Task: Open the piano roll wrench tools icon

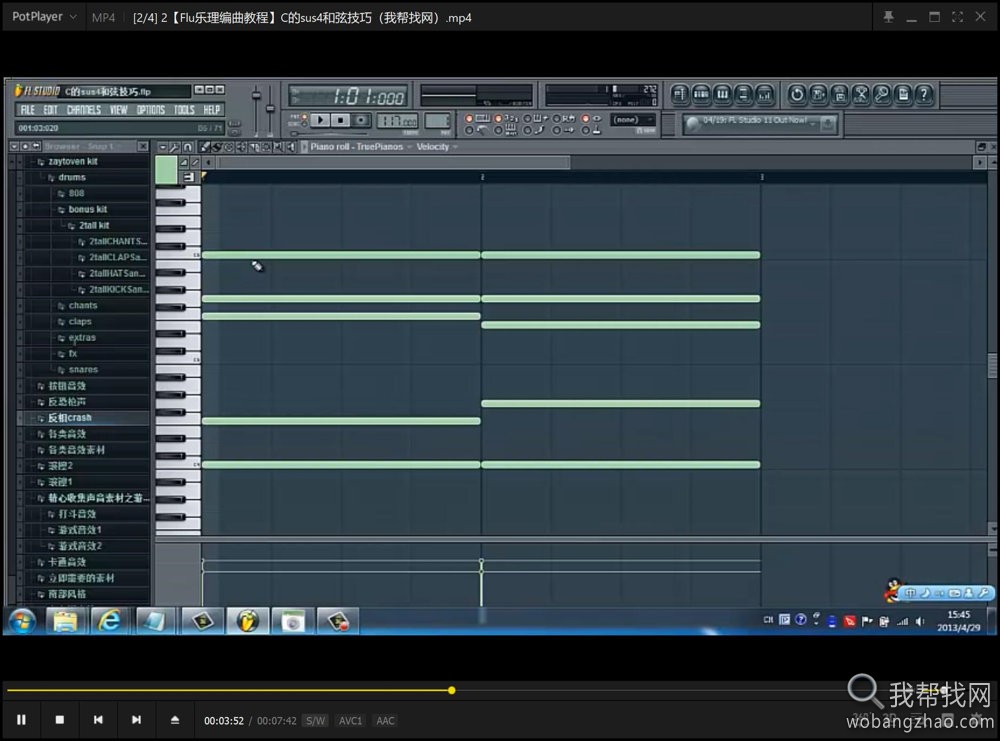Action: point(175,147)
